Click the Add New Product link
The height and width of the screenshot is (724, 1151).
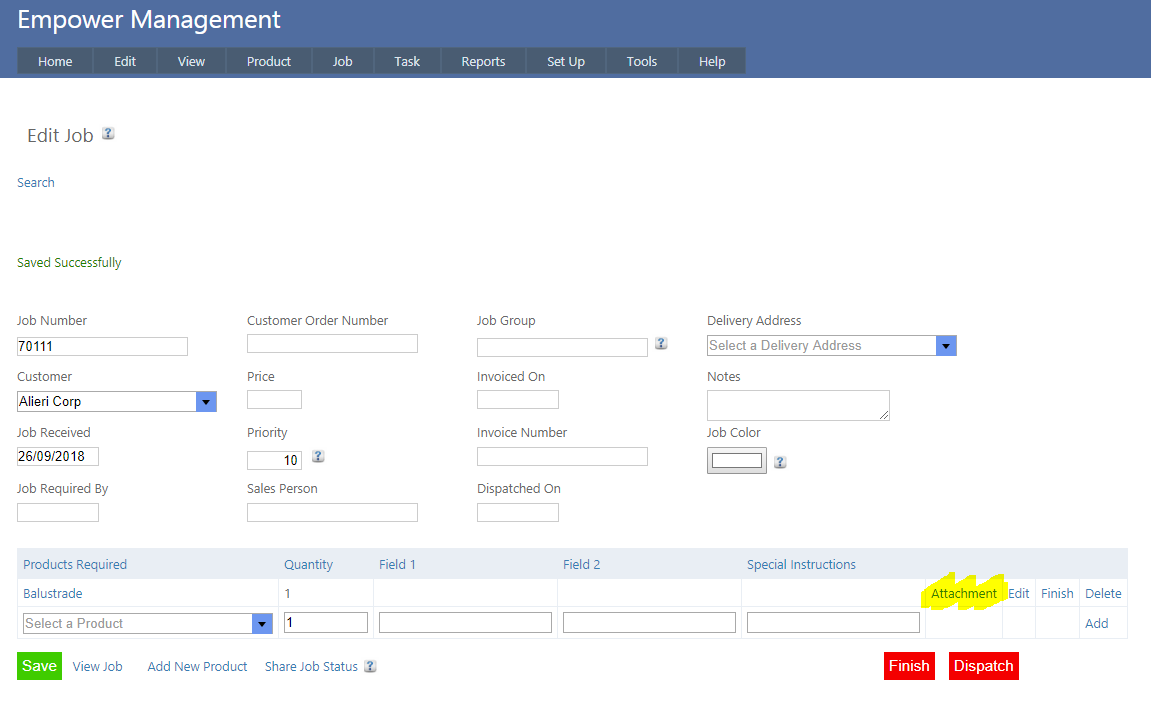[197, 666]
